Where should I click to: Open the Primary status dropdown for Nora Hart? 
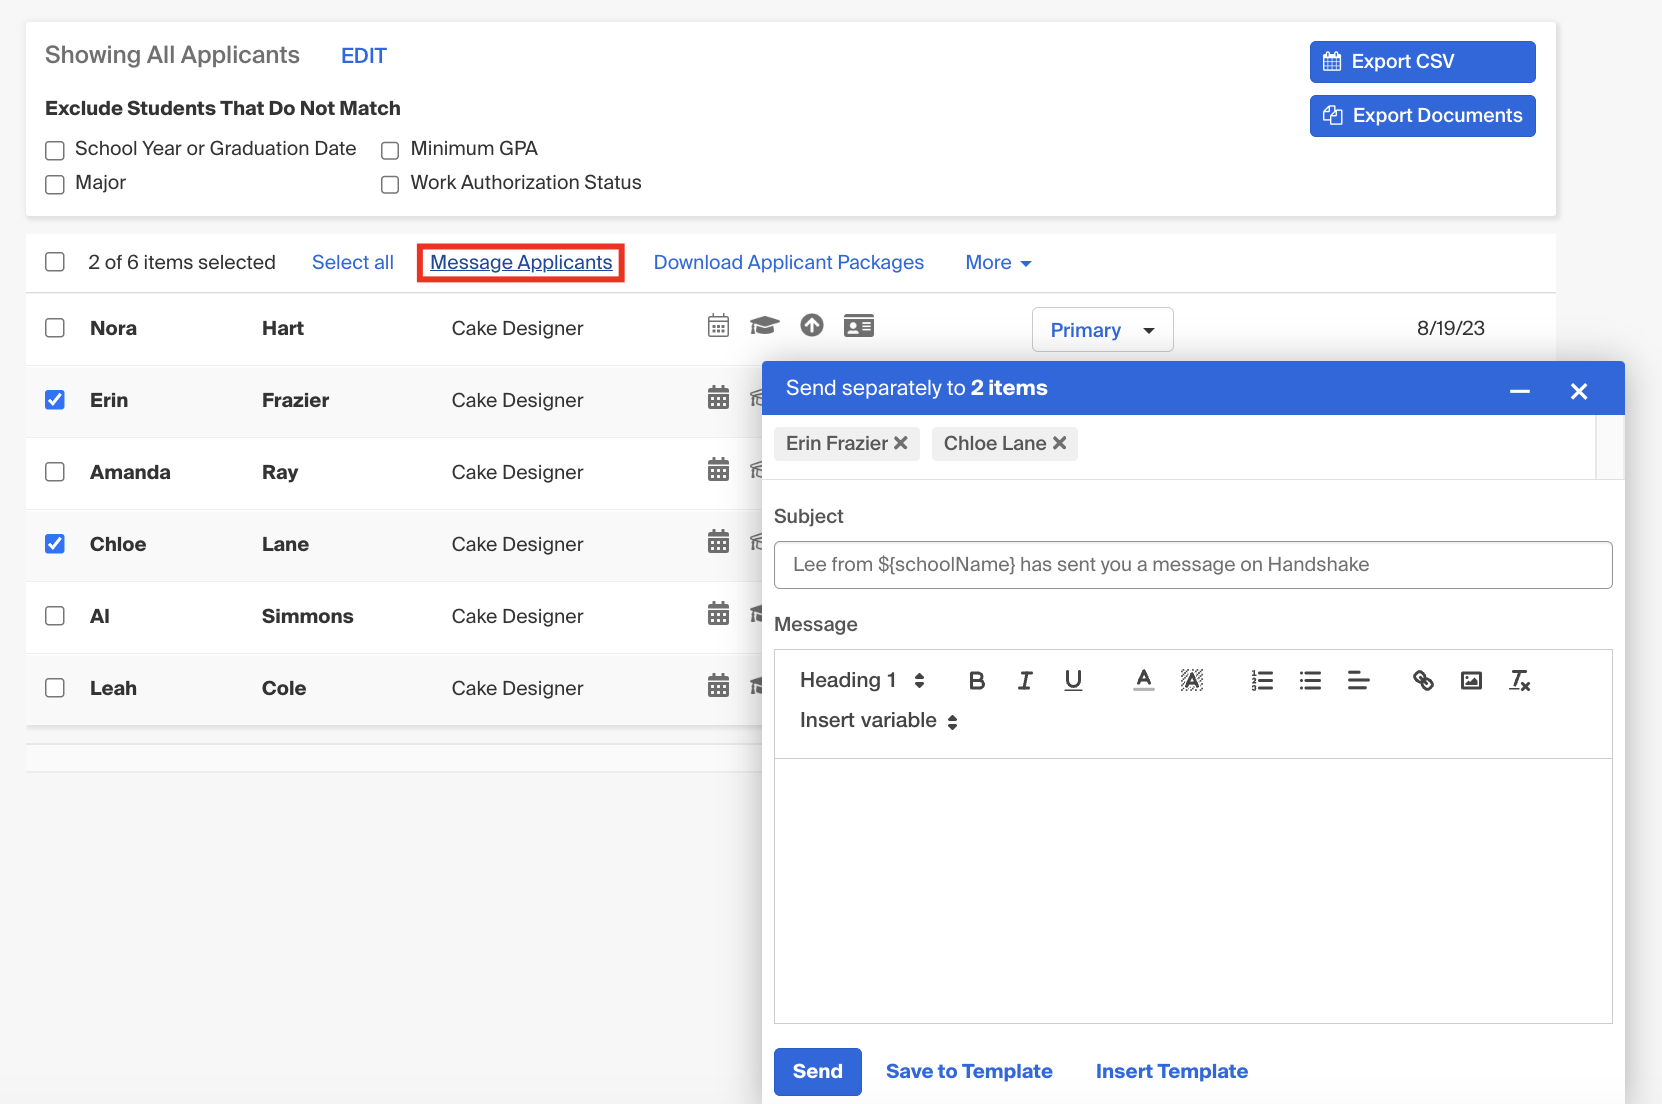click(1101, 329)
